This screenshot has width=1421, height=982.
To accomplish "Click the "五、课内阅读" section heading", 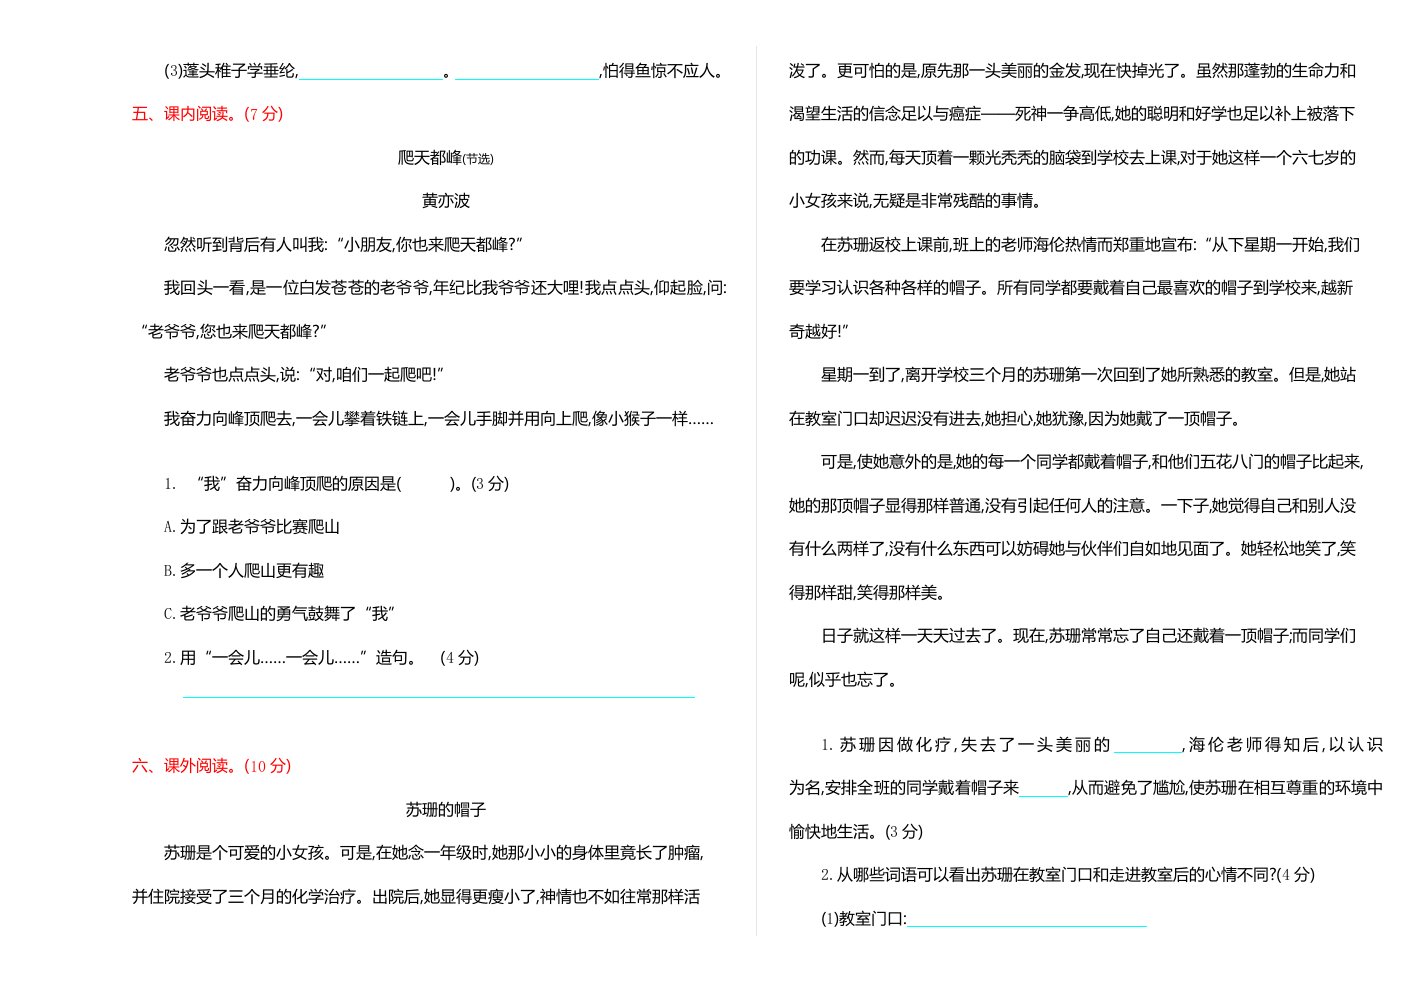I will click(x=207, y=114).
